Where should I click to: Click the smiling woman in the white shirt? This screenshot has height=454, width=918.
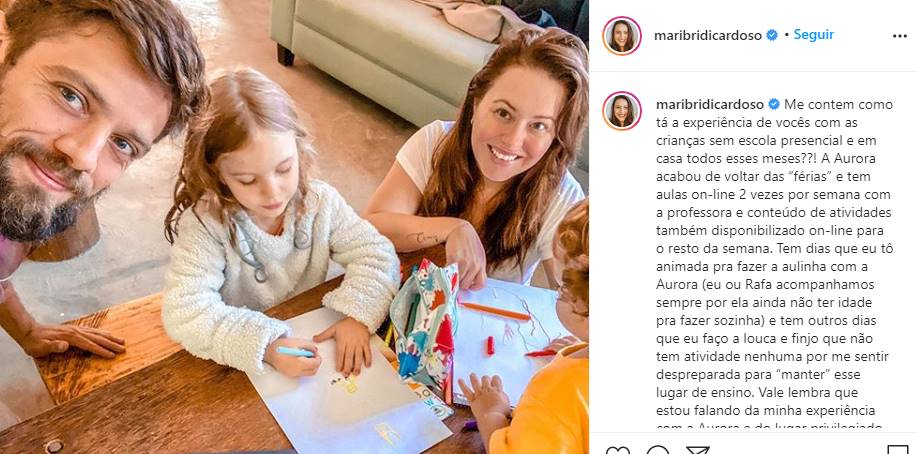(492, 170)
